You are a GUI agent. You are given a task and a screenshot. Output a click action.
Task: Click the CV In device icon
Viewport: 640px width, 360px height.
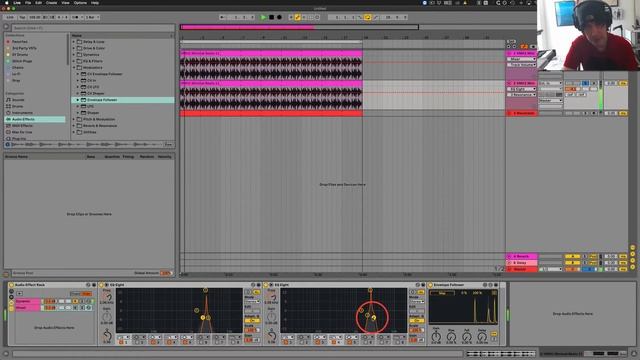83,80
